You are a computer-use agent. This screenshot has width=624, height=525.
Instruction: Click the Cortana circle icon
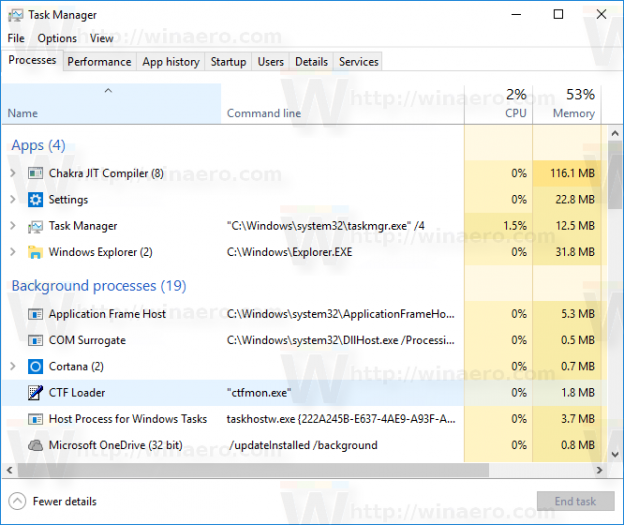click(x=35, y=367)
